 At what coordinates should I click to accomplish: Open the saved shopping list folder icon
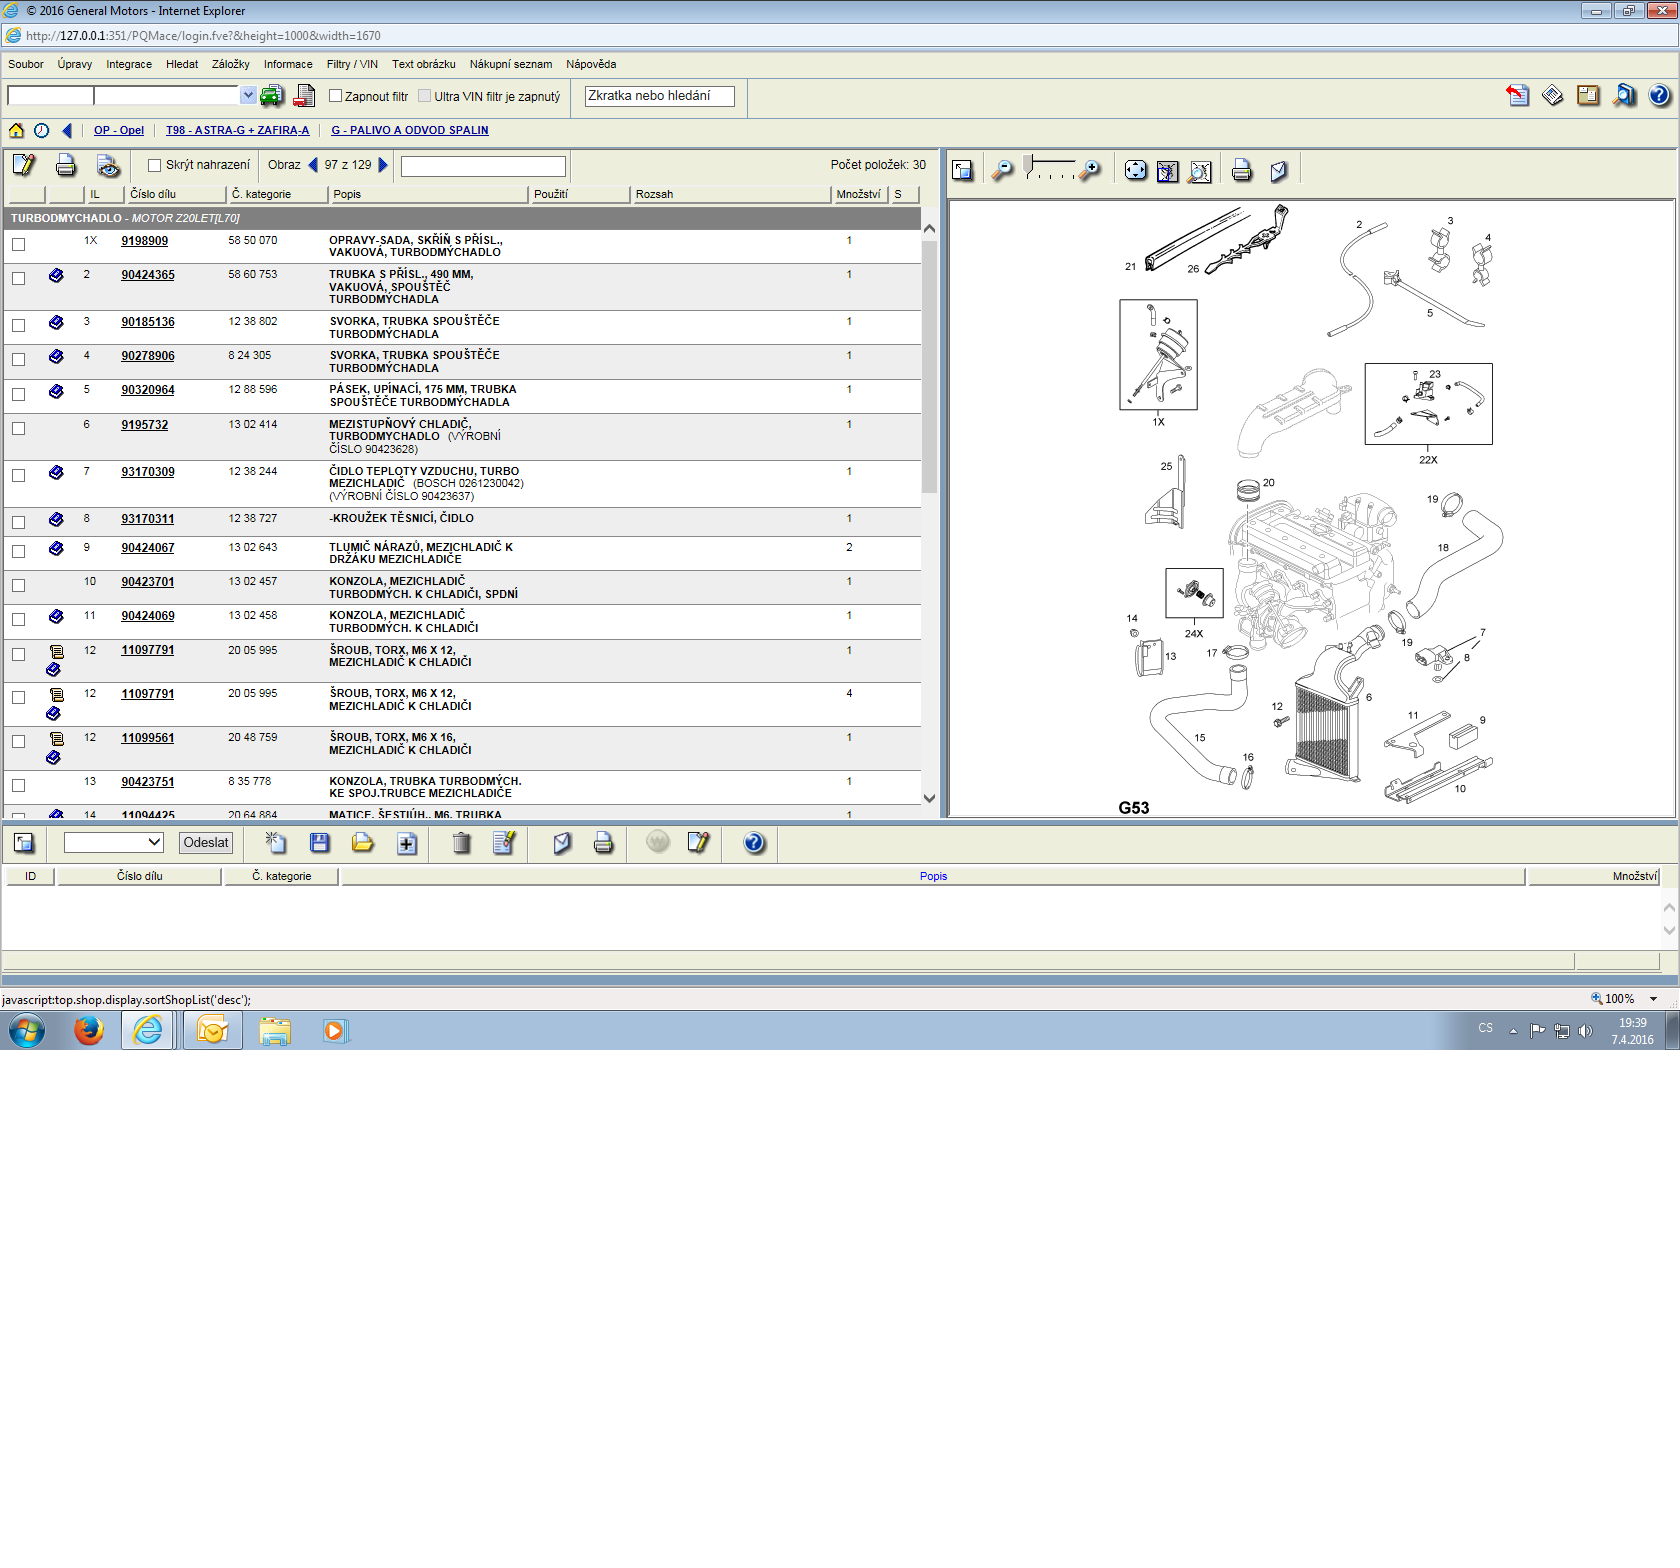(x=362, y=843)
